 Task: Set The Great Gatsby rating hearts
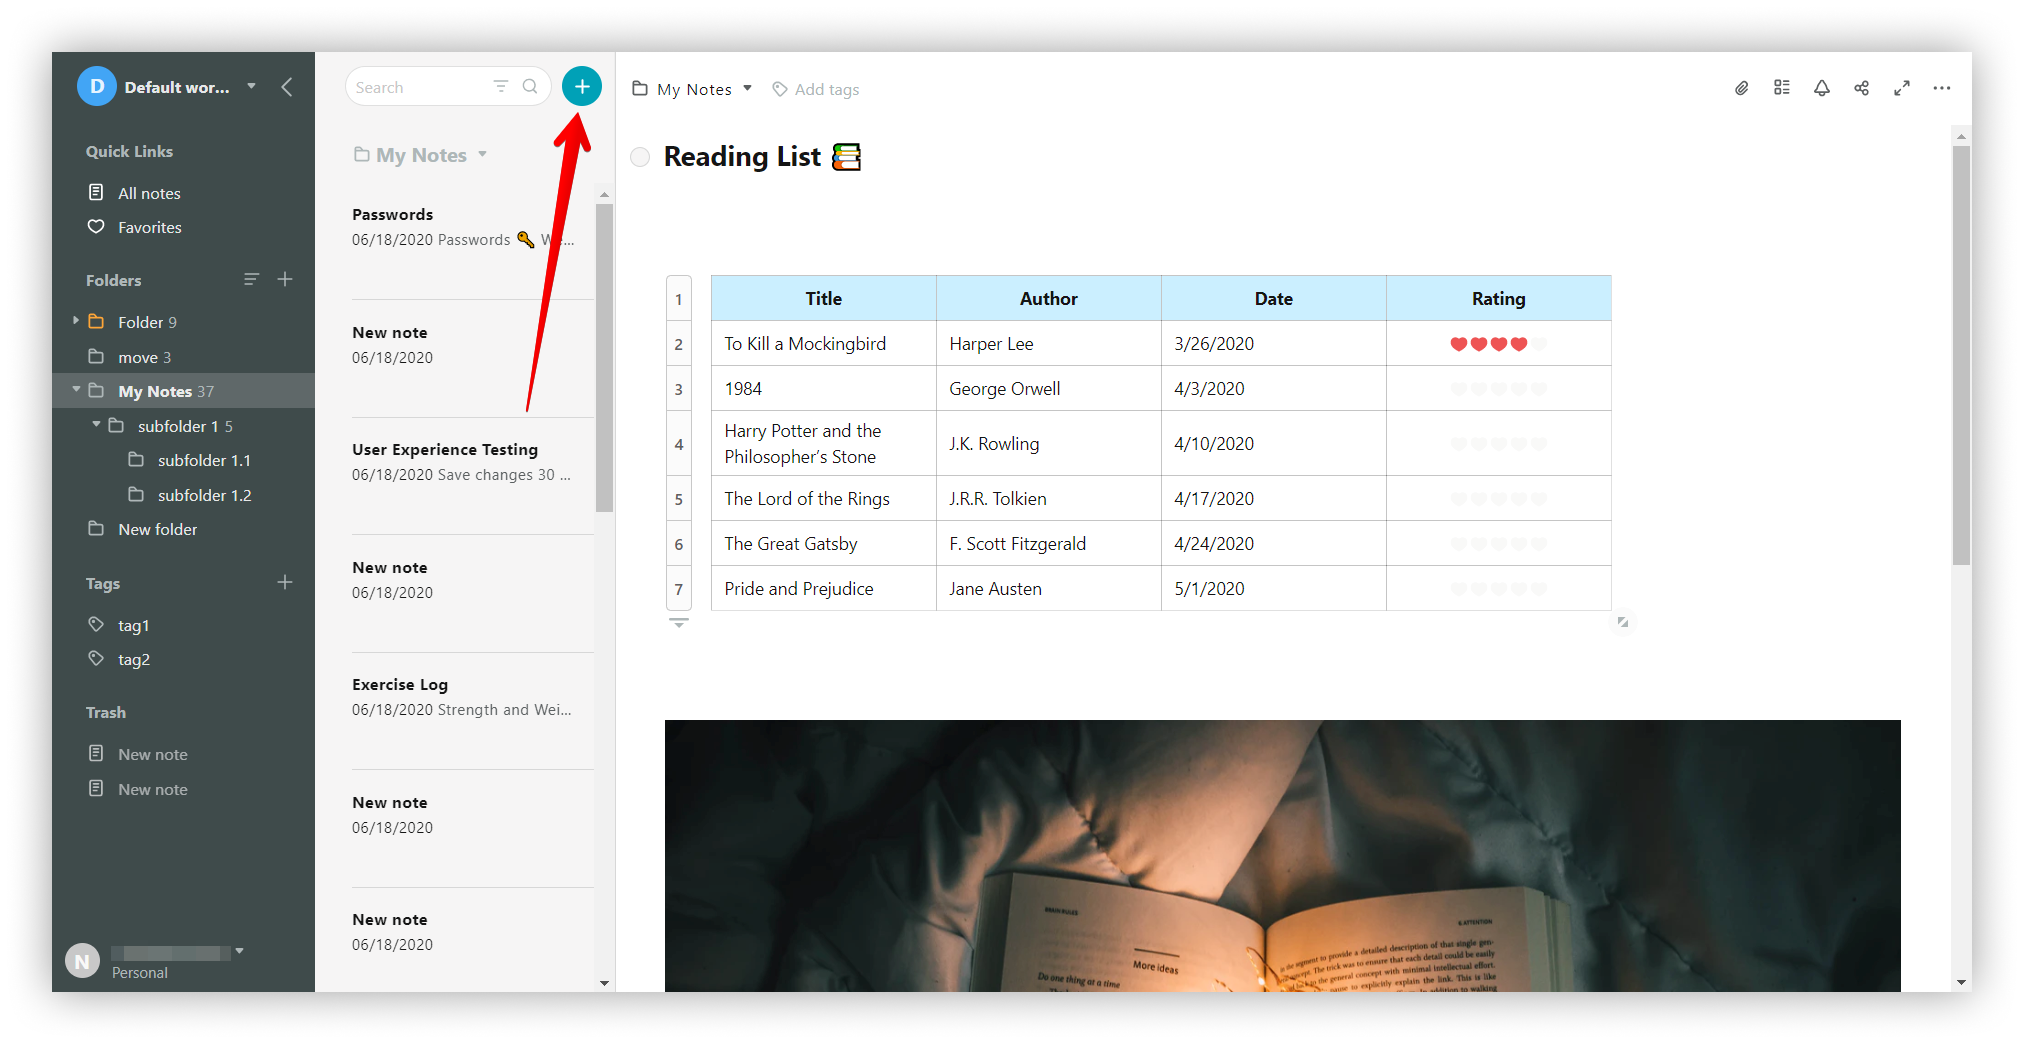click(x=1498, y=544)
